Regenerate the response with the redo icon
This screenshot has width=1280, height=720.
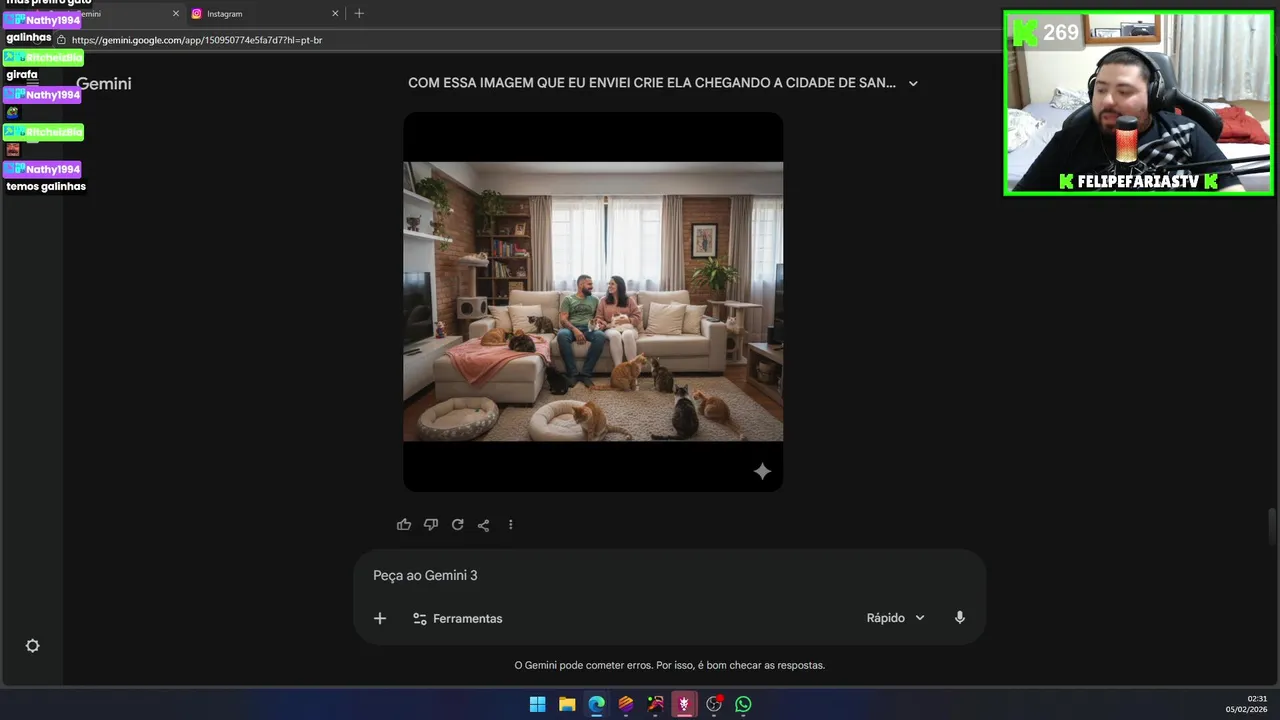[457, 524]
